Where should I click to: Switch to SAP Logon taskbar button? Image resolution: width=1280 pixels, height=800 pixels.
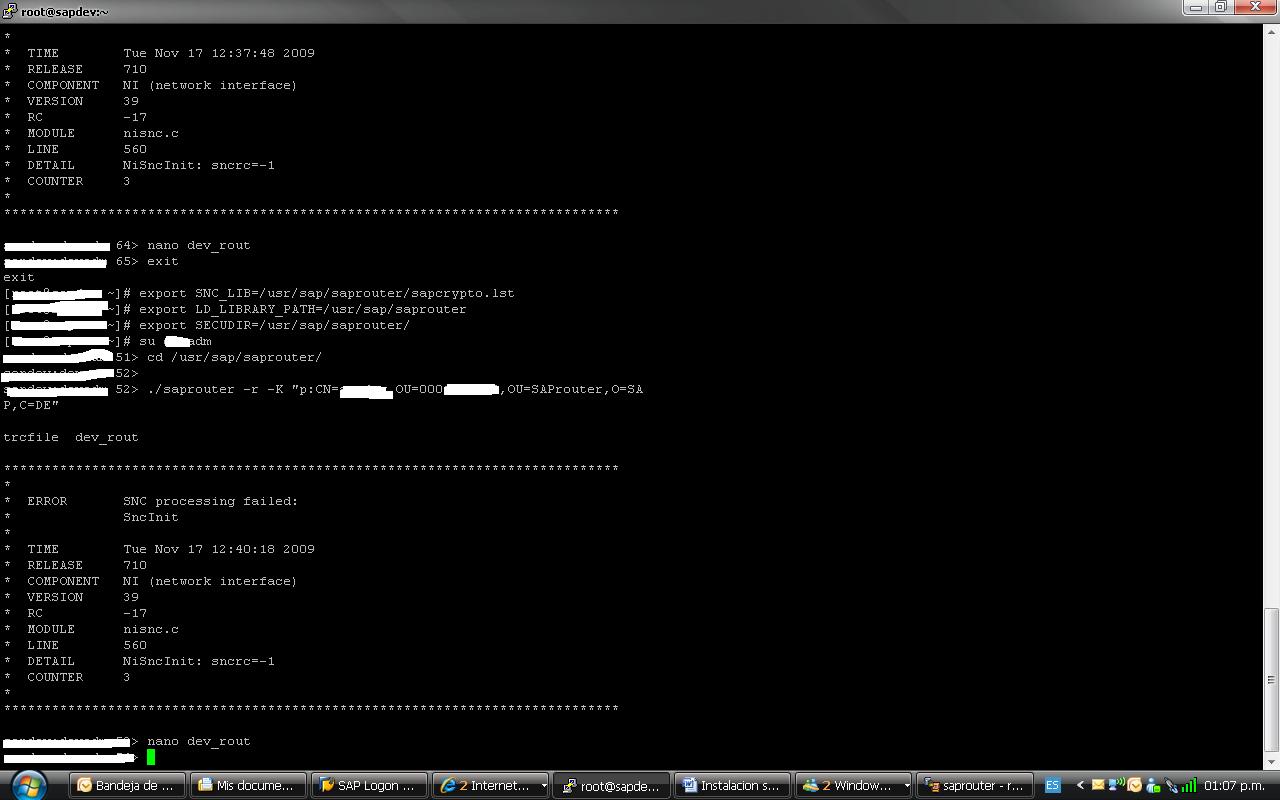(x=369, y=785)
